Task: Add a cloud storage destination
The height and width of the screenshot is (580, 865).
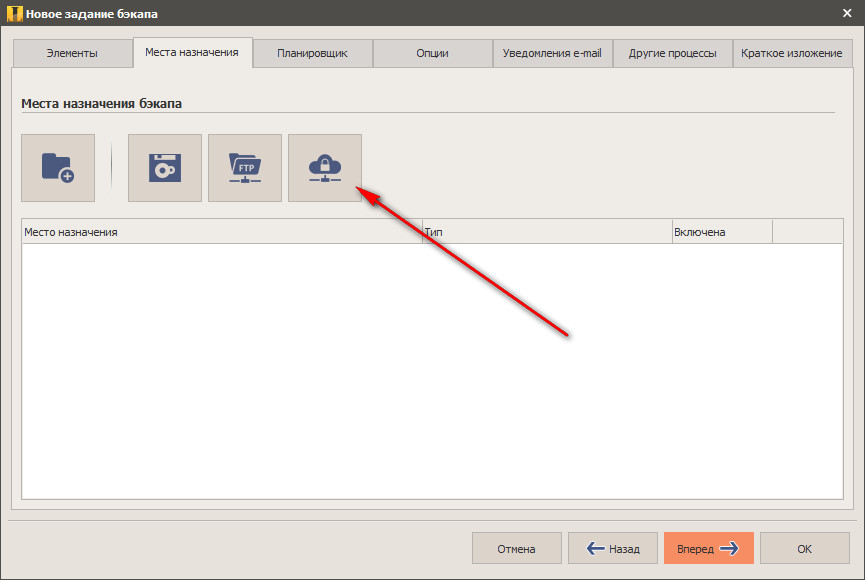Action: (x=325, y=168)
